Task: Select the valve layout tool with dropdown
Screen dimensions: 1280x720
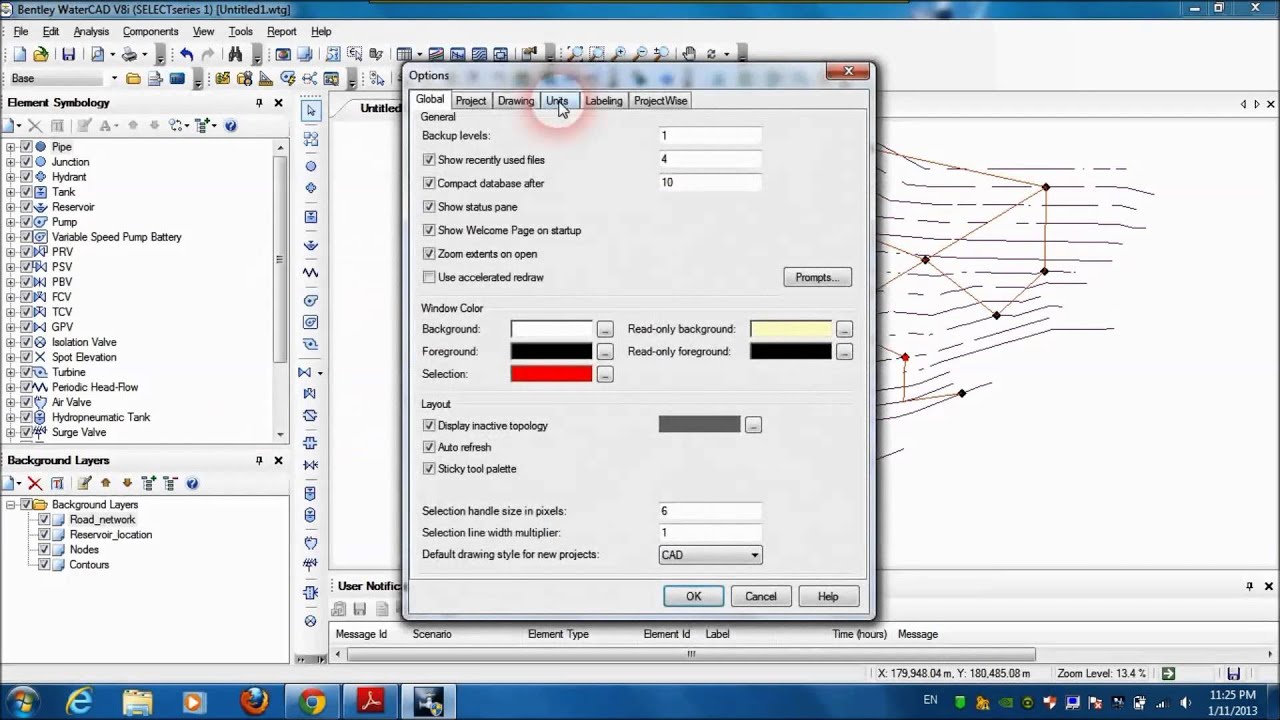Action: click(x=311, y=372)
